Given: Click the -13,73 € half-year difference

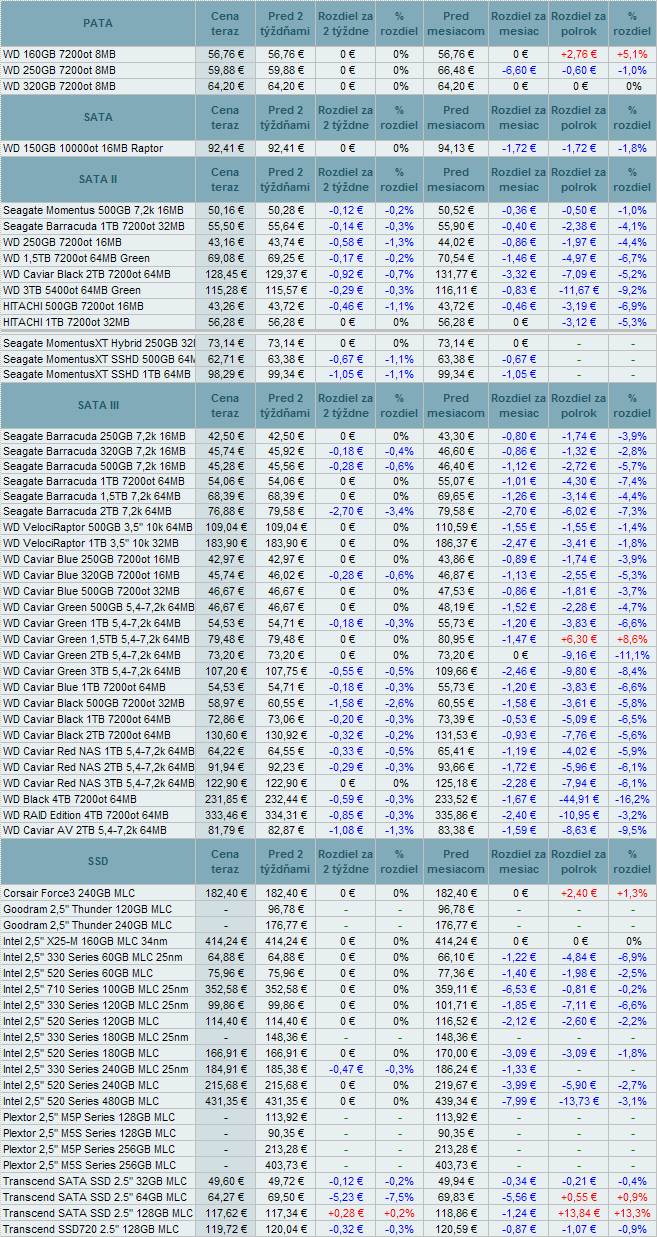Looking at the screenshot, I should pyautogui.click(x=578, y=1101).
